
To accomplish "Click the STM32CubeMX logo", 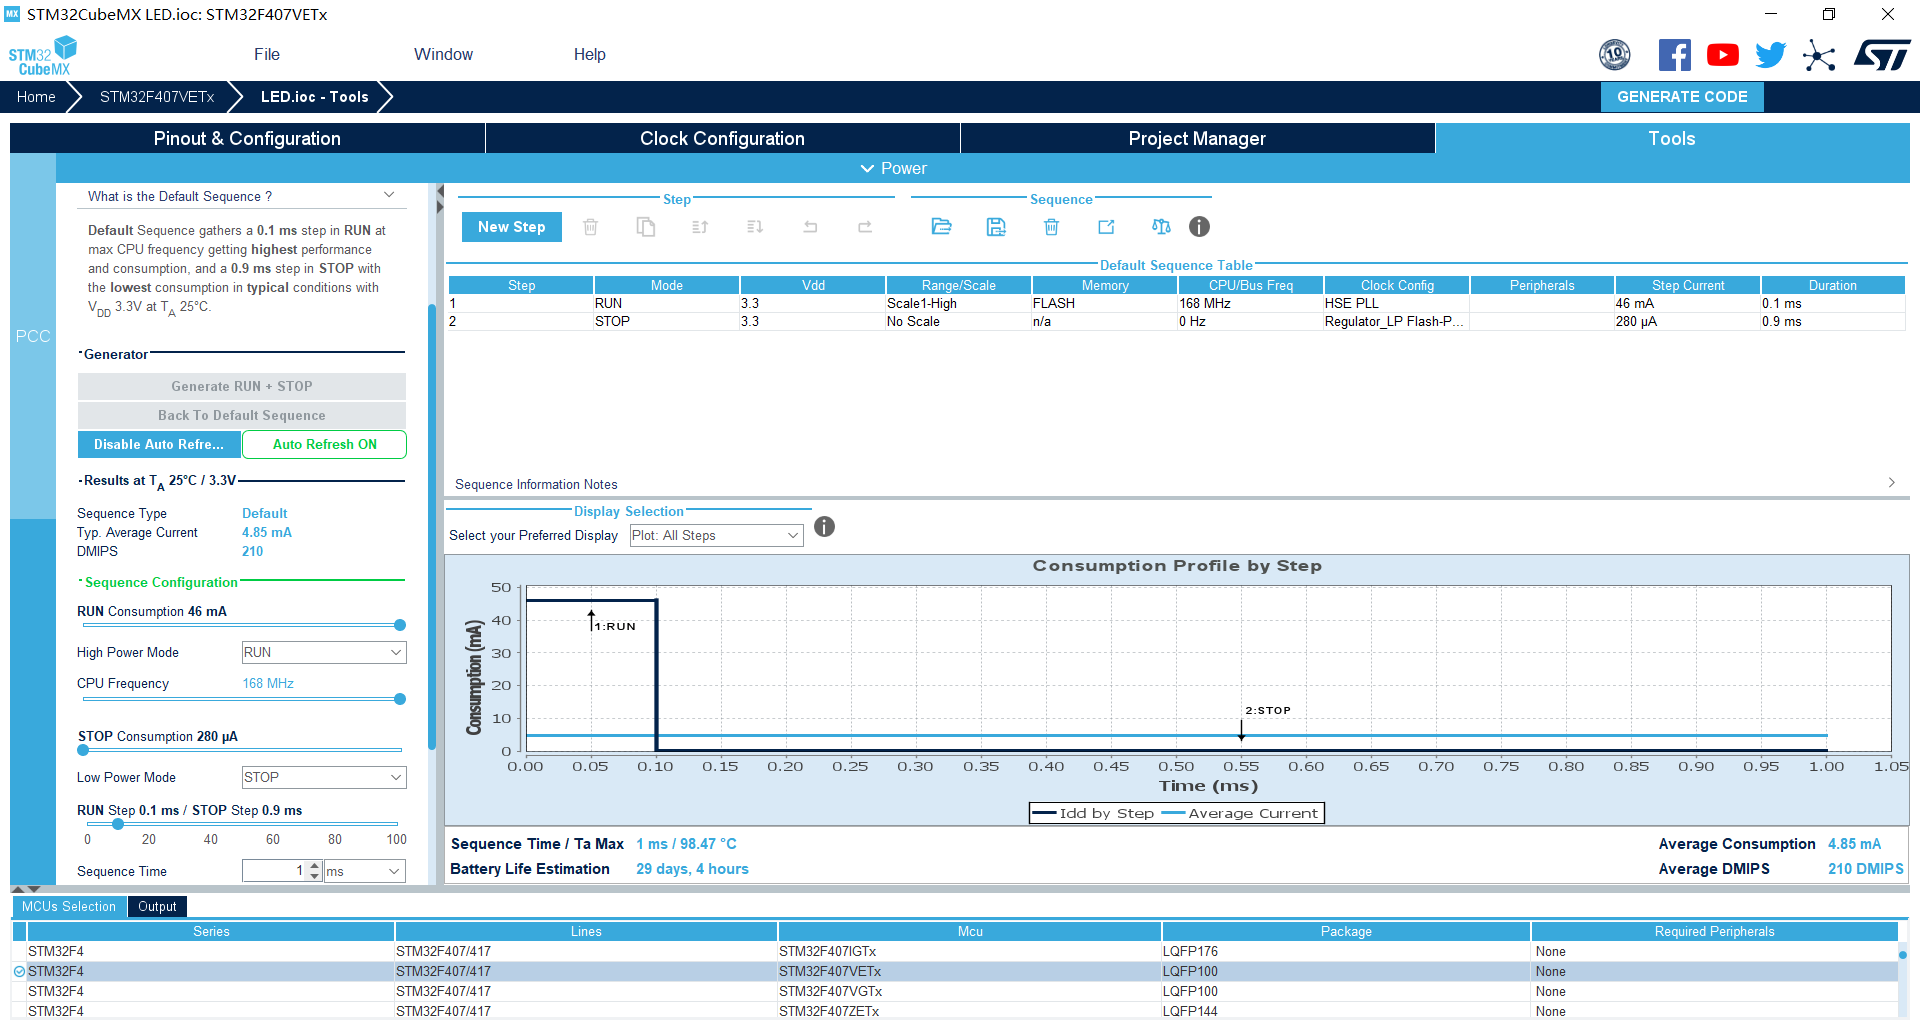I will coord(43,56).
